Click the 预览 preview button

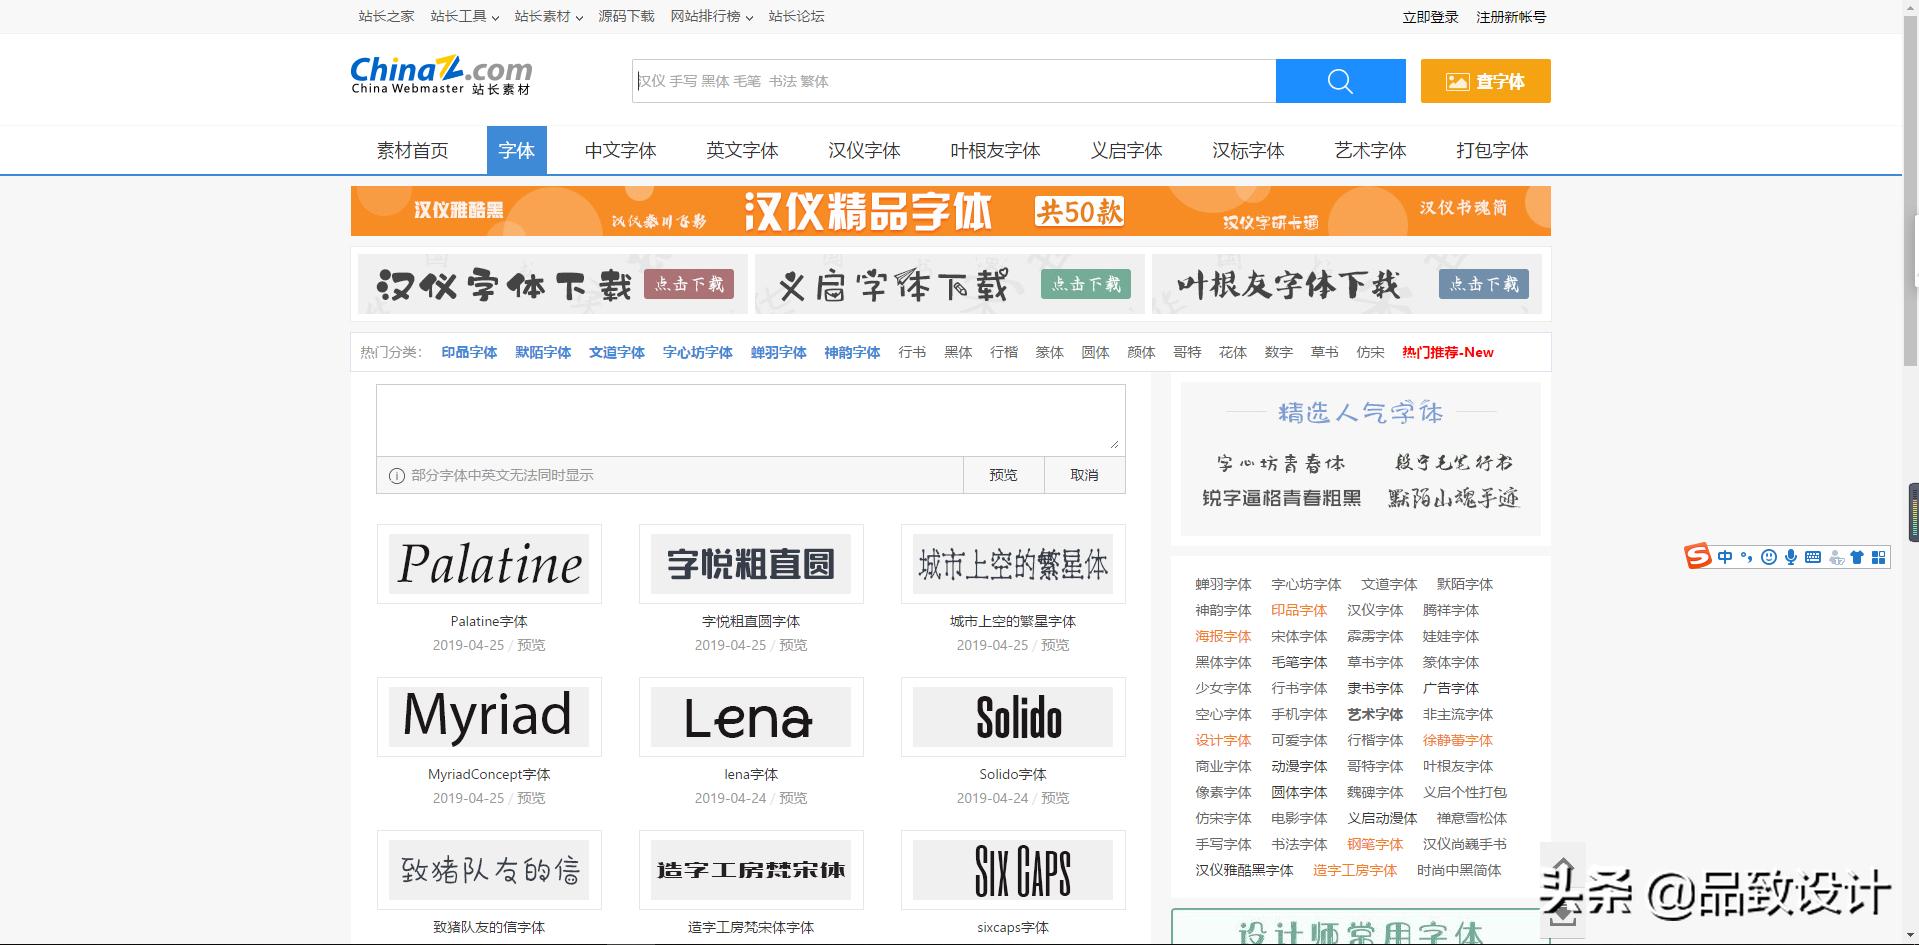click(x=1003, y=475)
